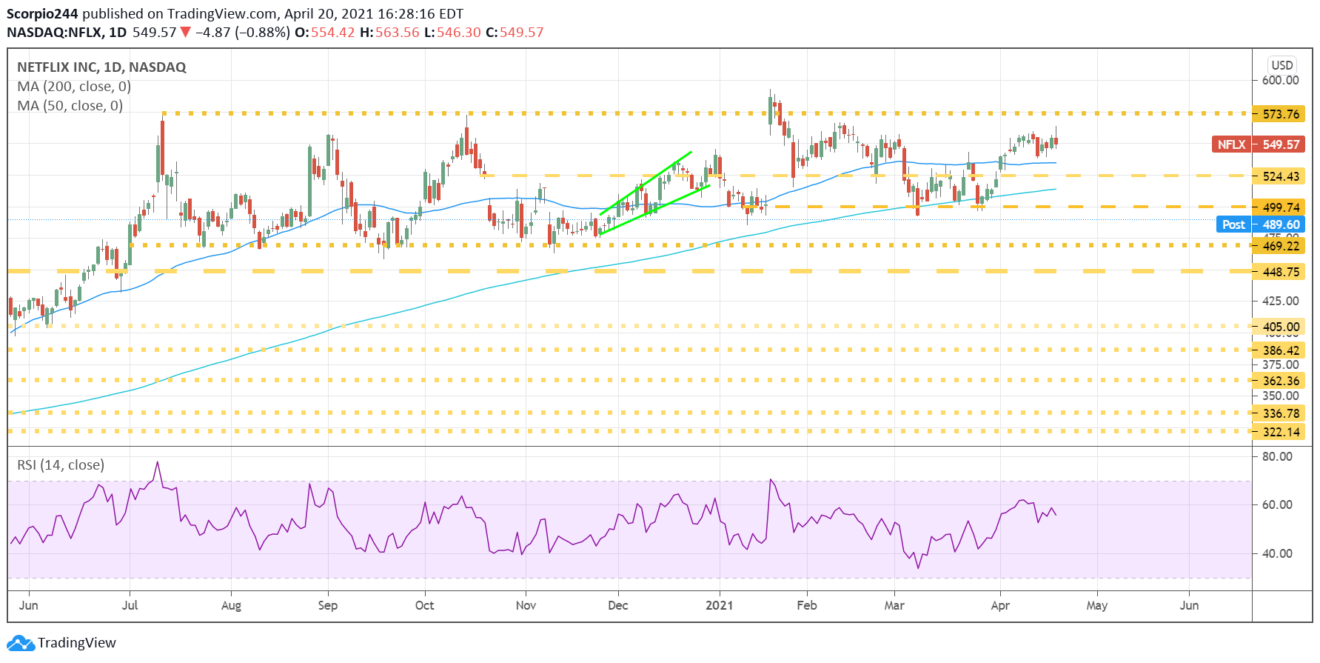
Task: Click the USD currency label box
Action: [1281, 64]
